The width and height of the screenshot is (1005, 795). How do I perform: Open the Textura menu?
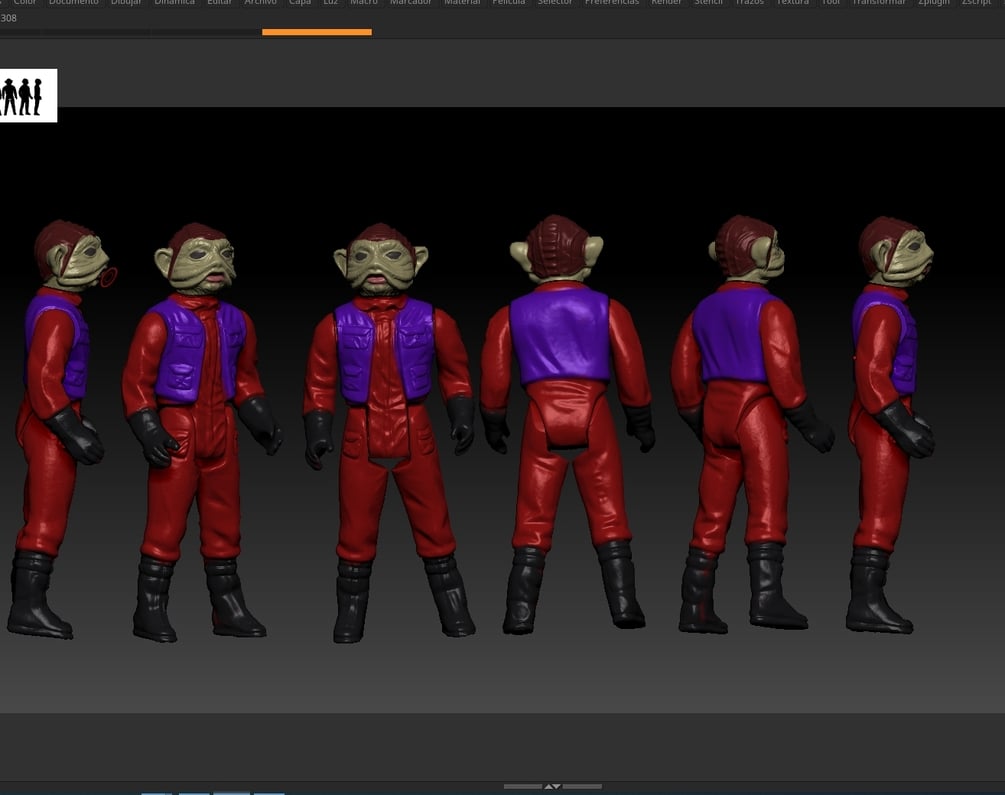pos(792,3)
